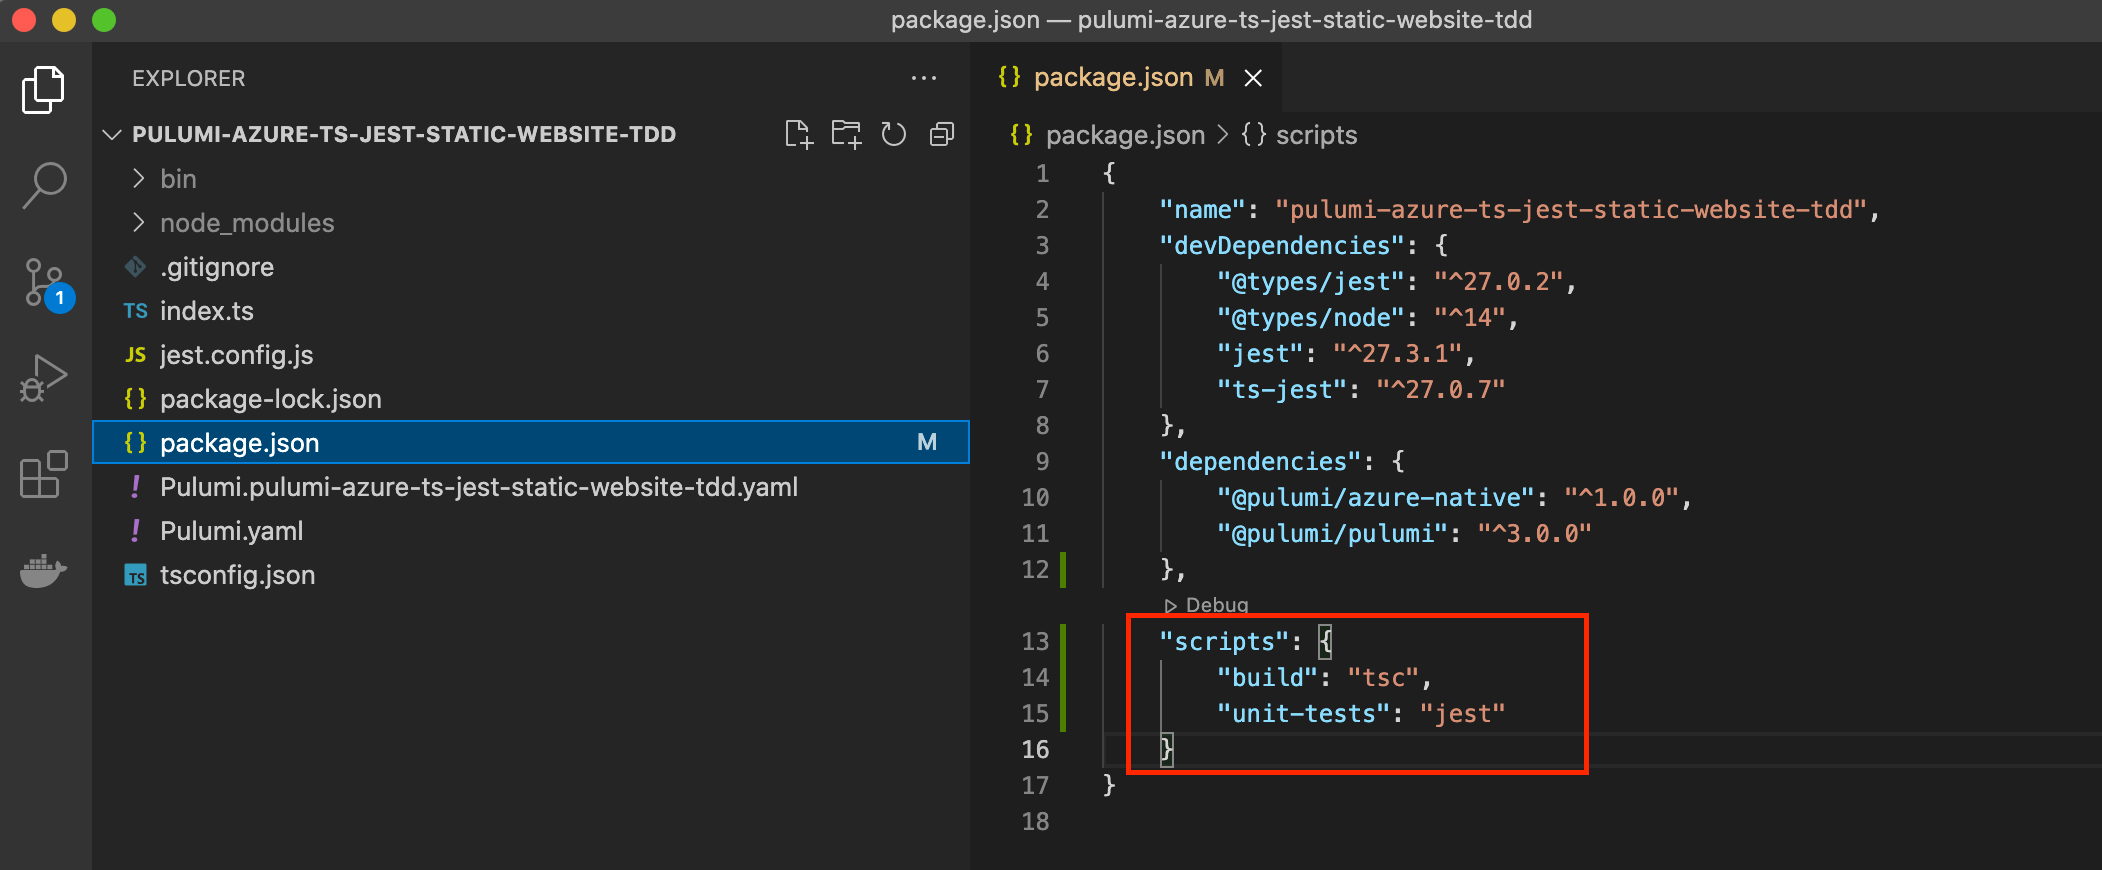
Task: Click the "devDependencies" key on line 3
Action: (x=1283, y=246)
